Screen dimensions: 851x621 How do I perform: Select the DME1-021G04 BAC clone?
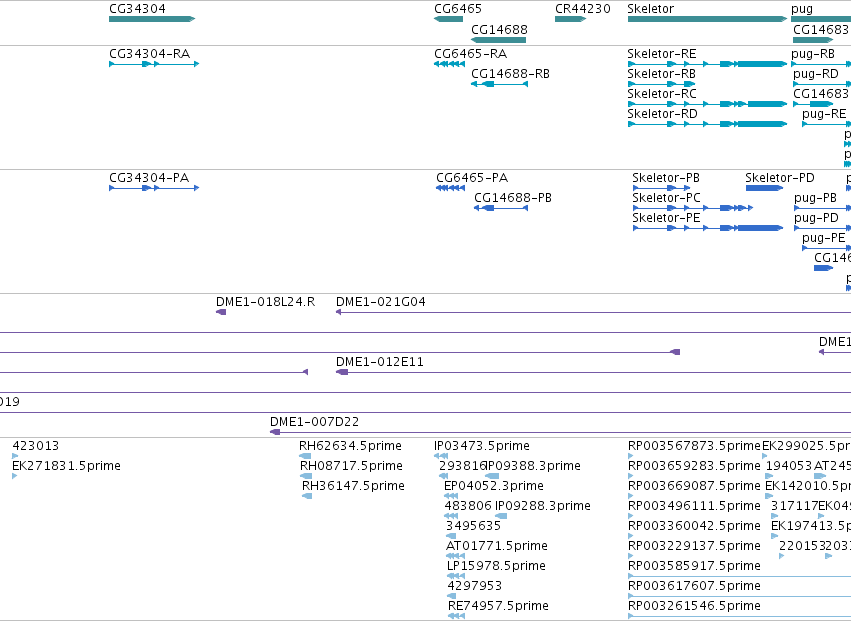pos(593,313)
